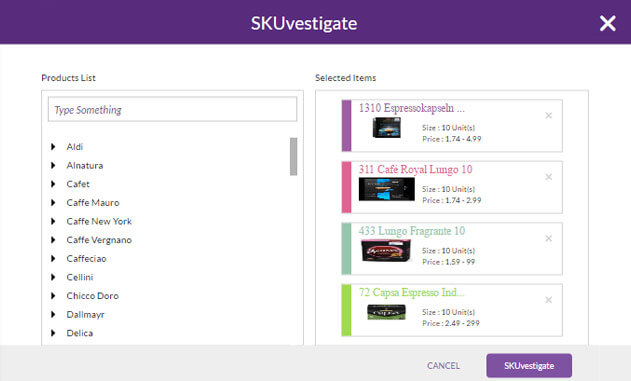This screenshot has height=381, width=631.
Task: Close the SKUvestigate dialog with the X icon
Action: (608, 23)
